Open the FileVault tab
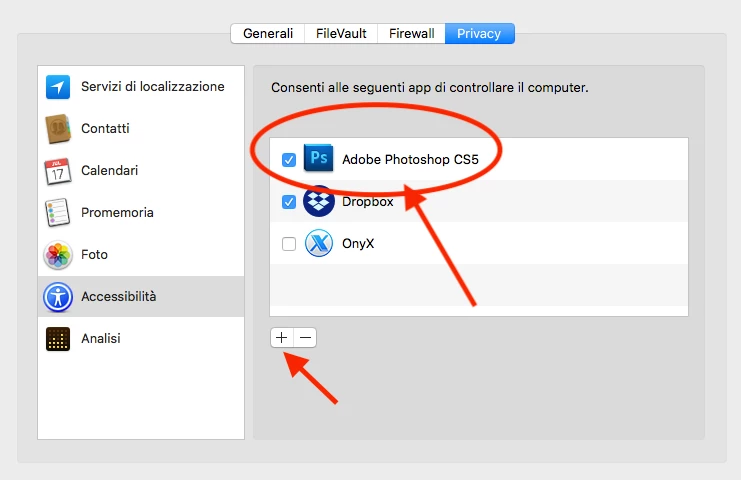 [341, 34]
